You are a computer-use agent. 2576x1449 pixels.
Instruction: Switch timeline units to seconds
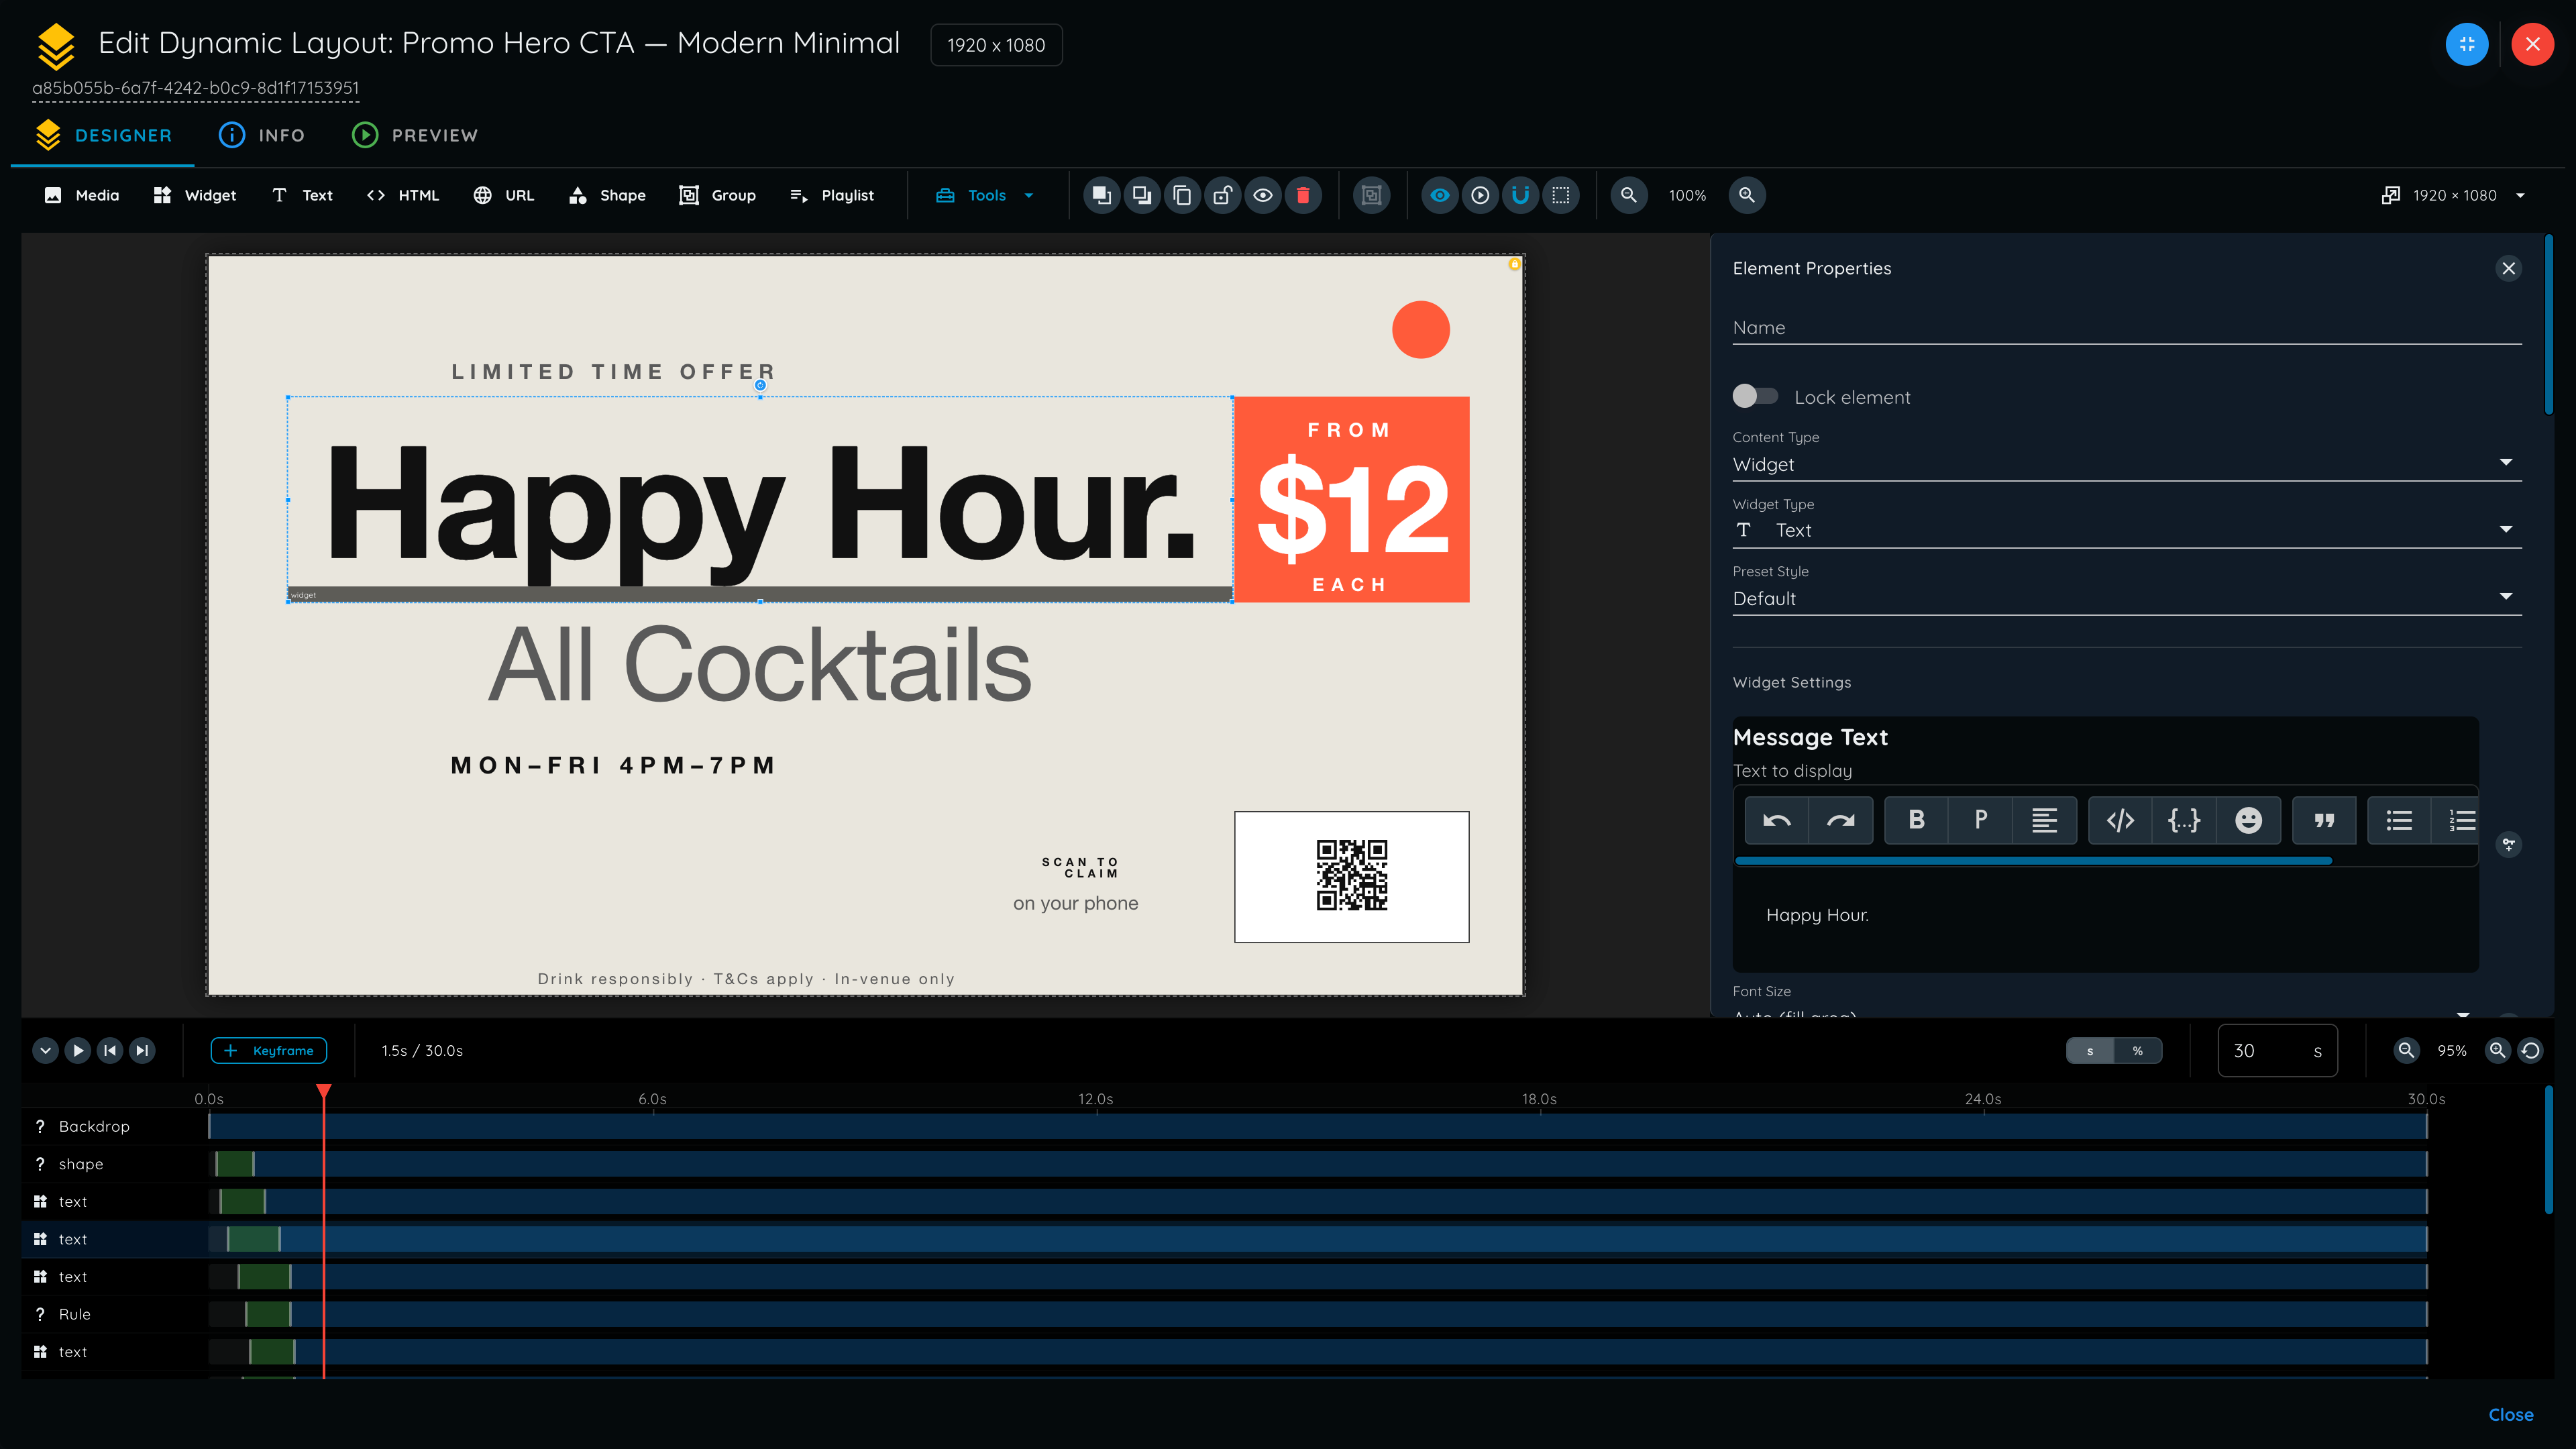pyautogui.click(x=2090, y=1051)
